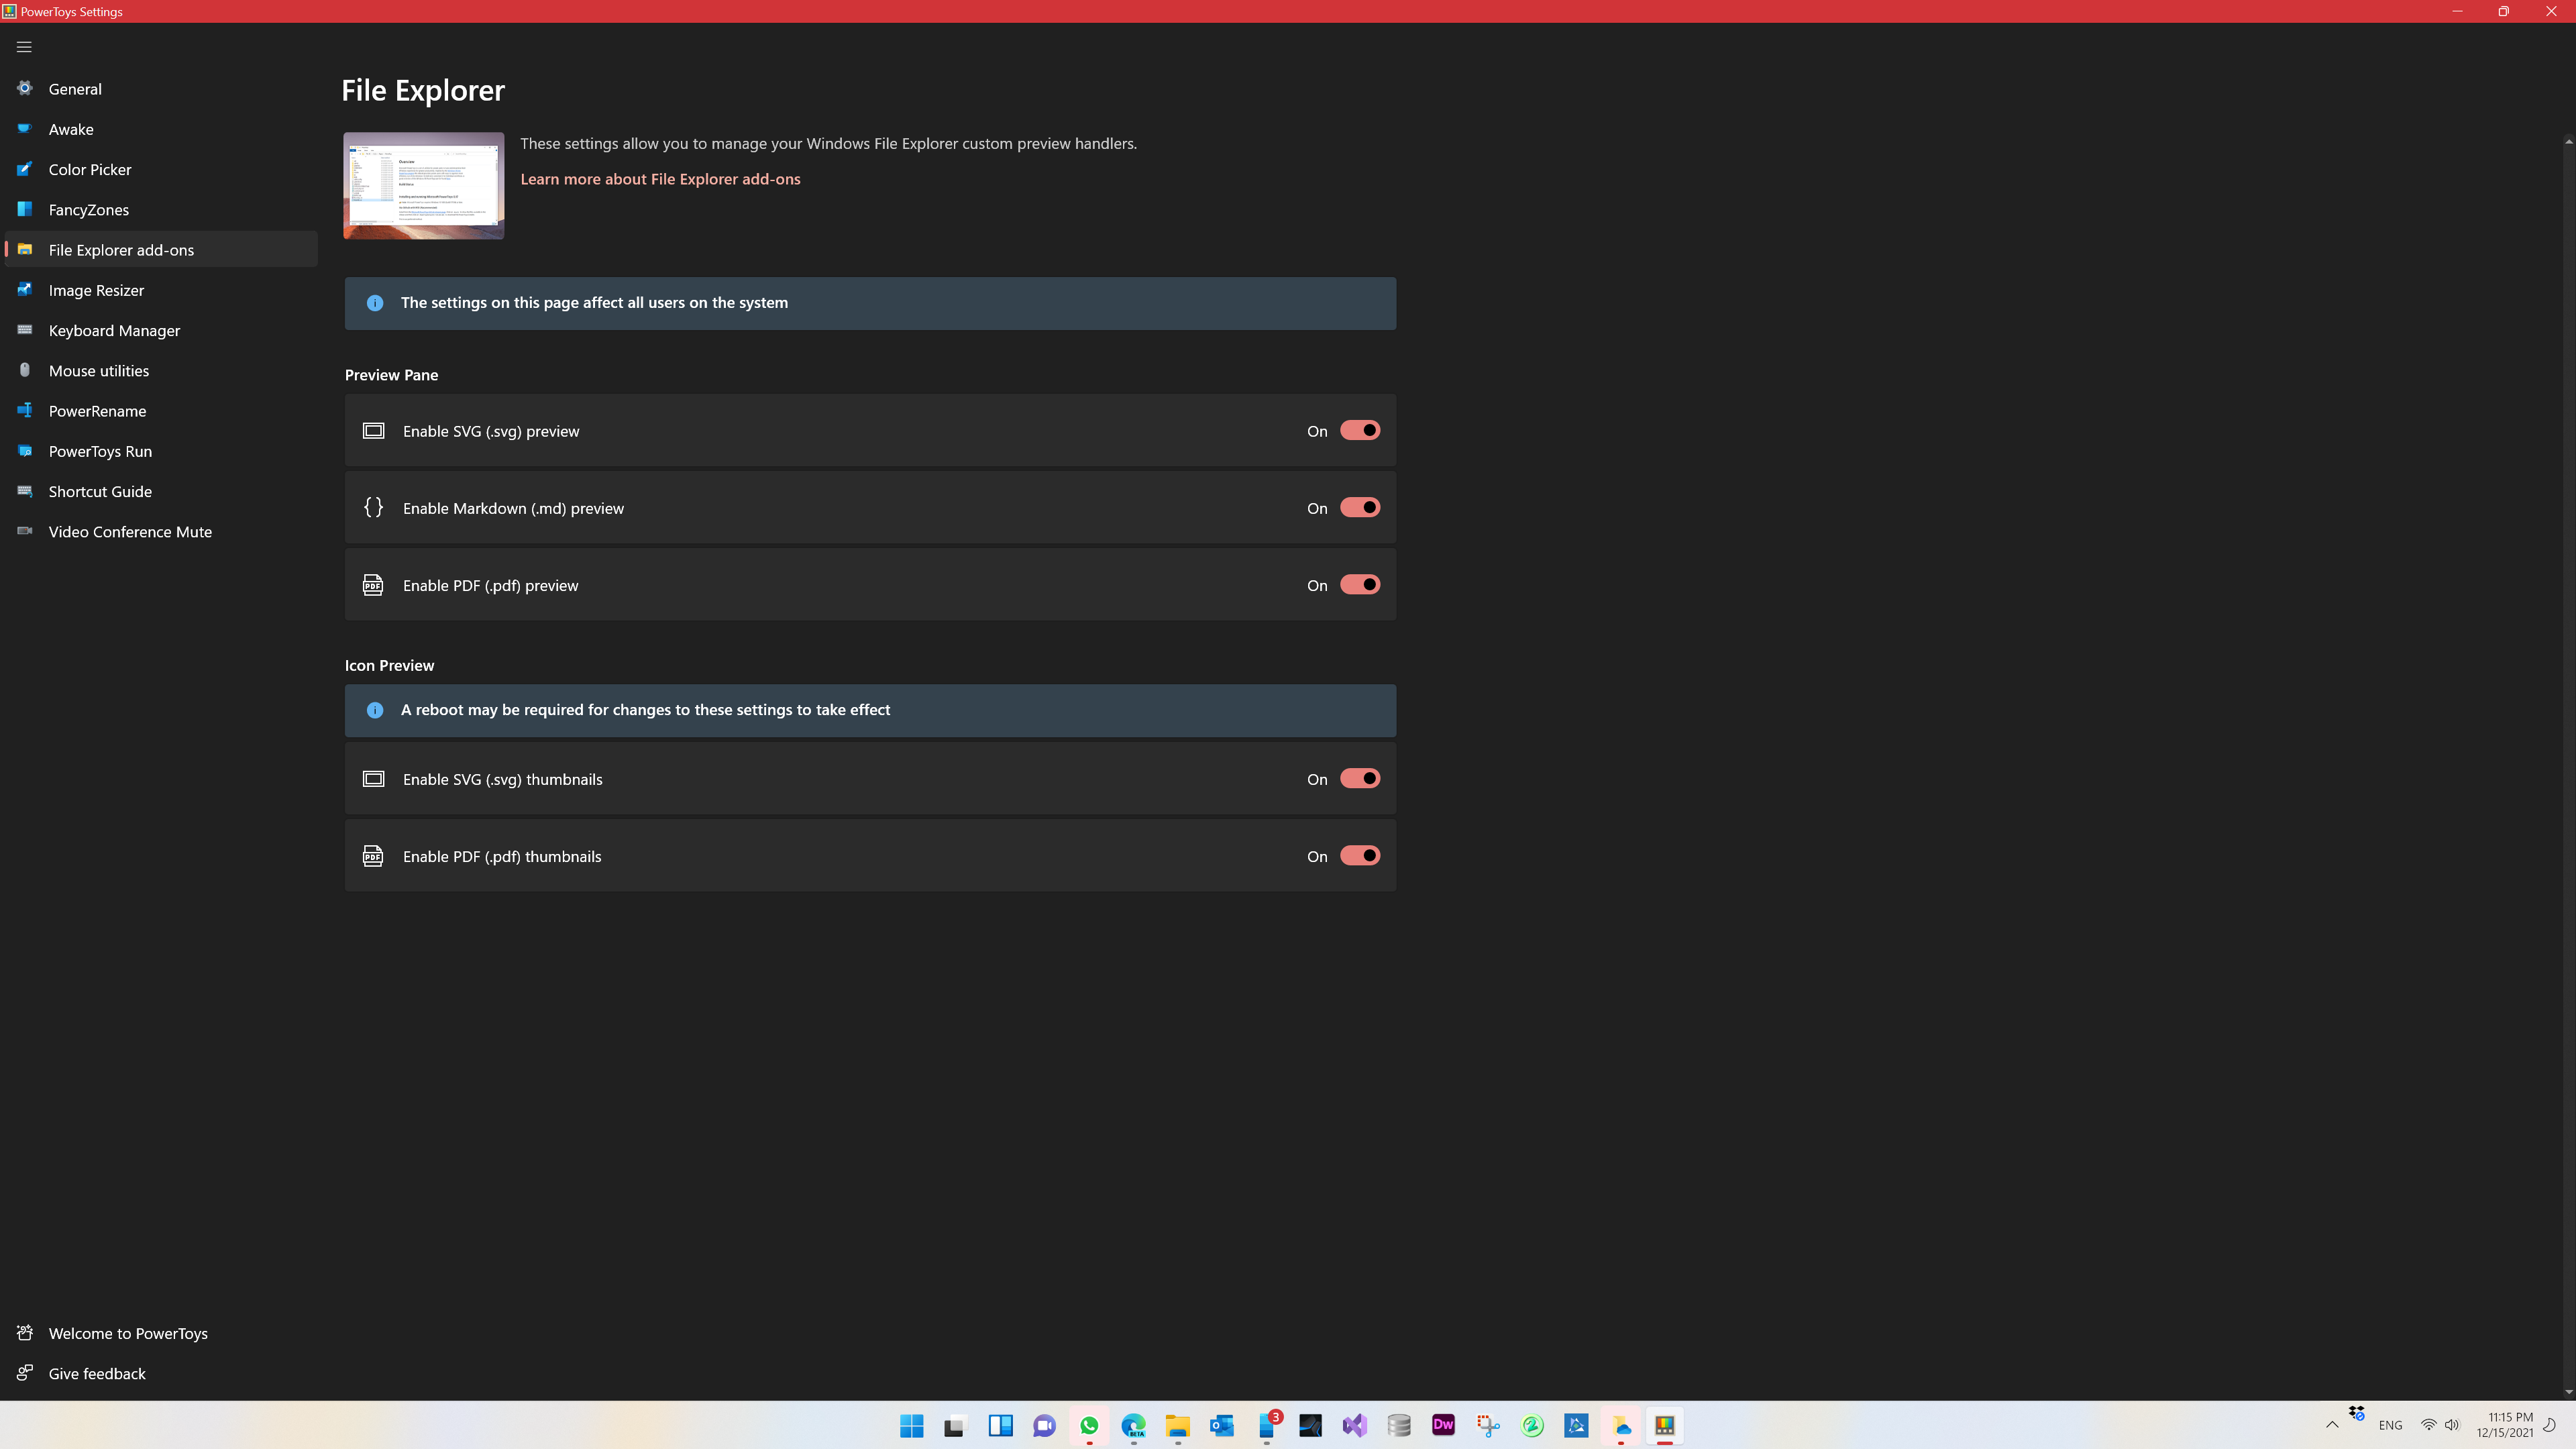This screenshot has height=1449, width=2576.
Task: Switch off SVG thumbnails toggle
Action: [1360, 778]
